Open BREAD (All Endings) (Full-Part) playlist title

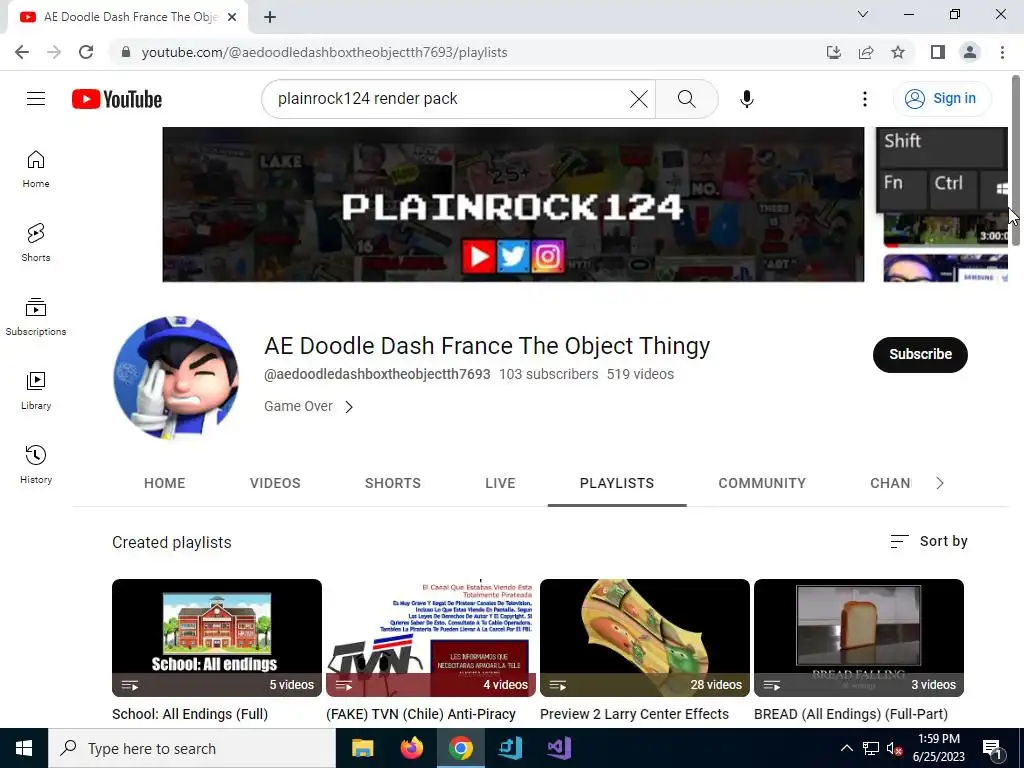click(851, 714)
